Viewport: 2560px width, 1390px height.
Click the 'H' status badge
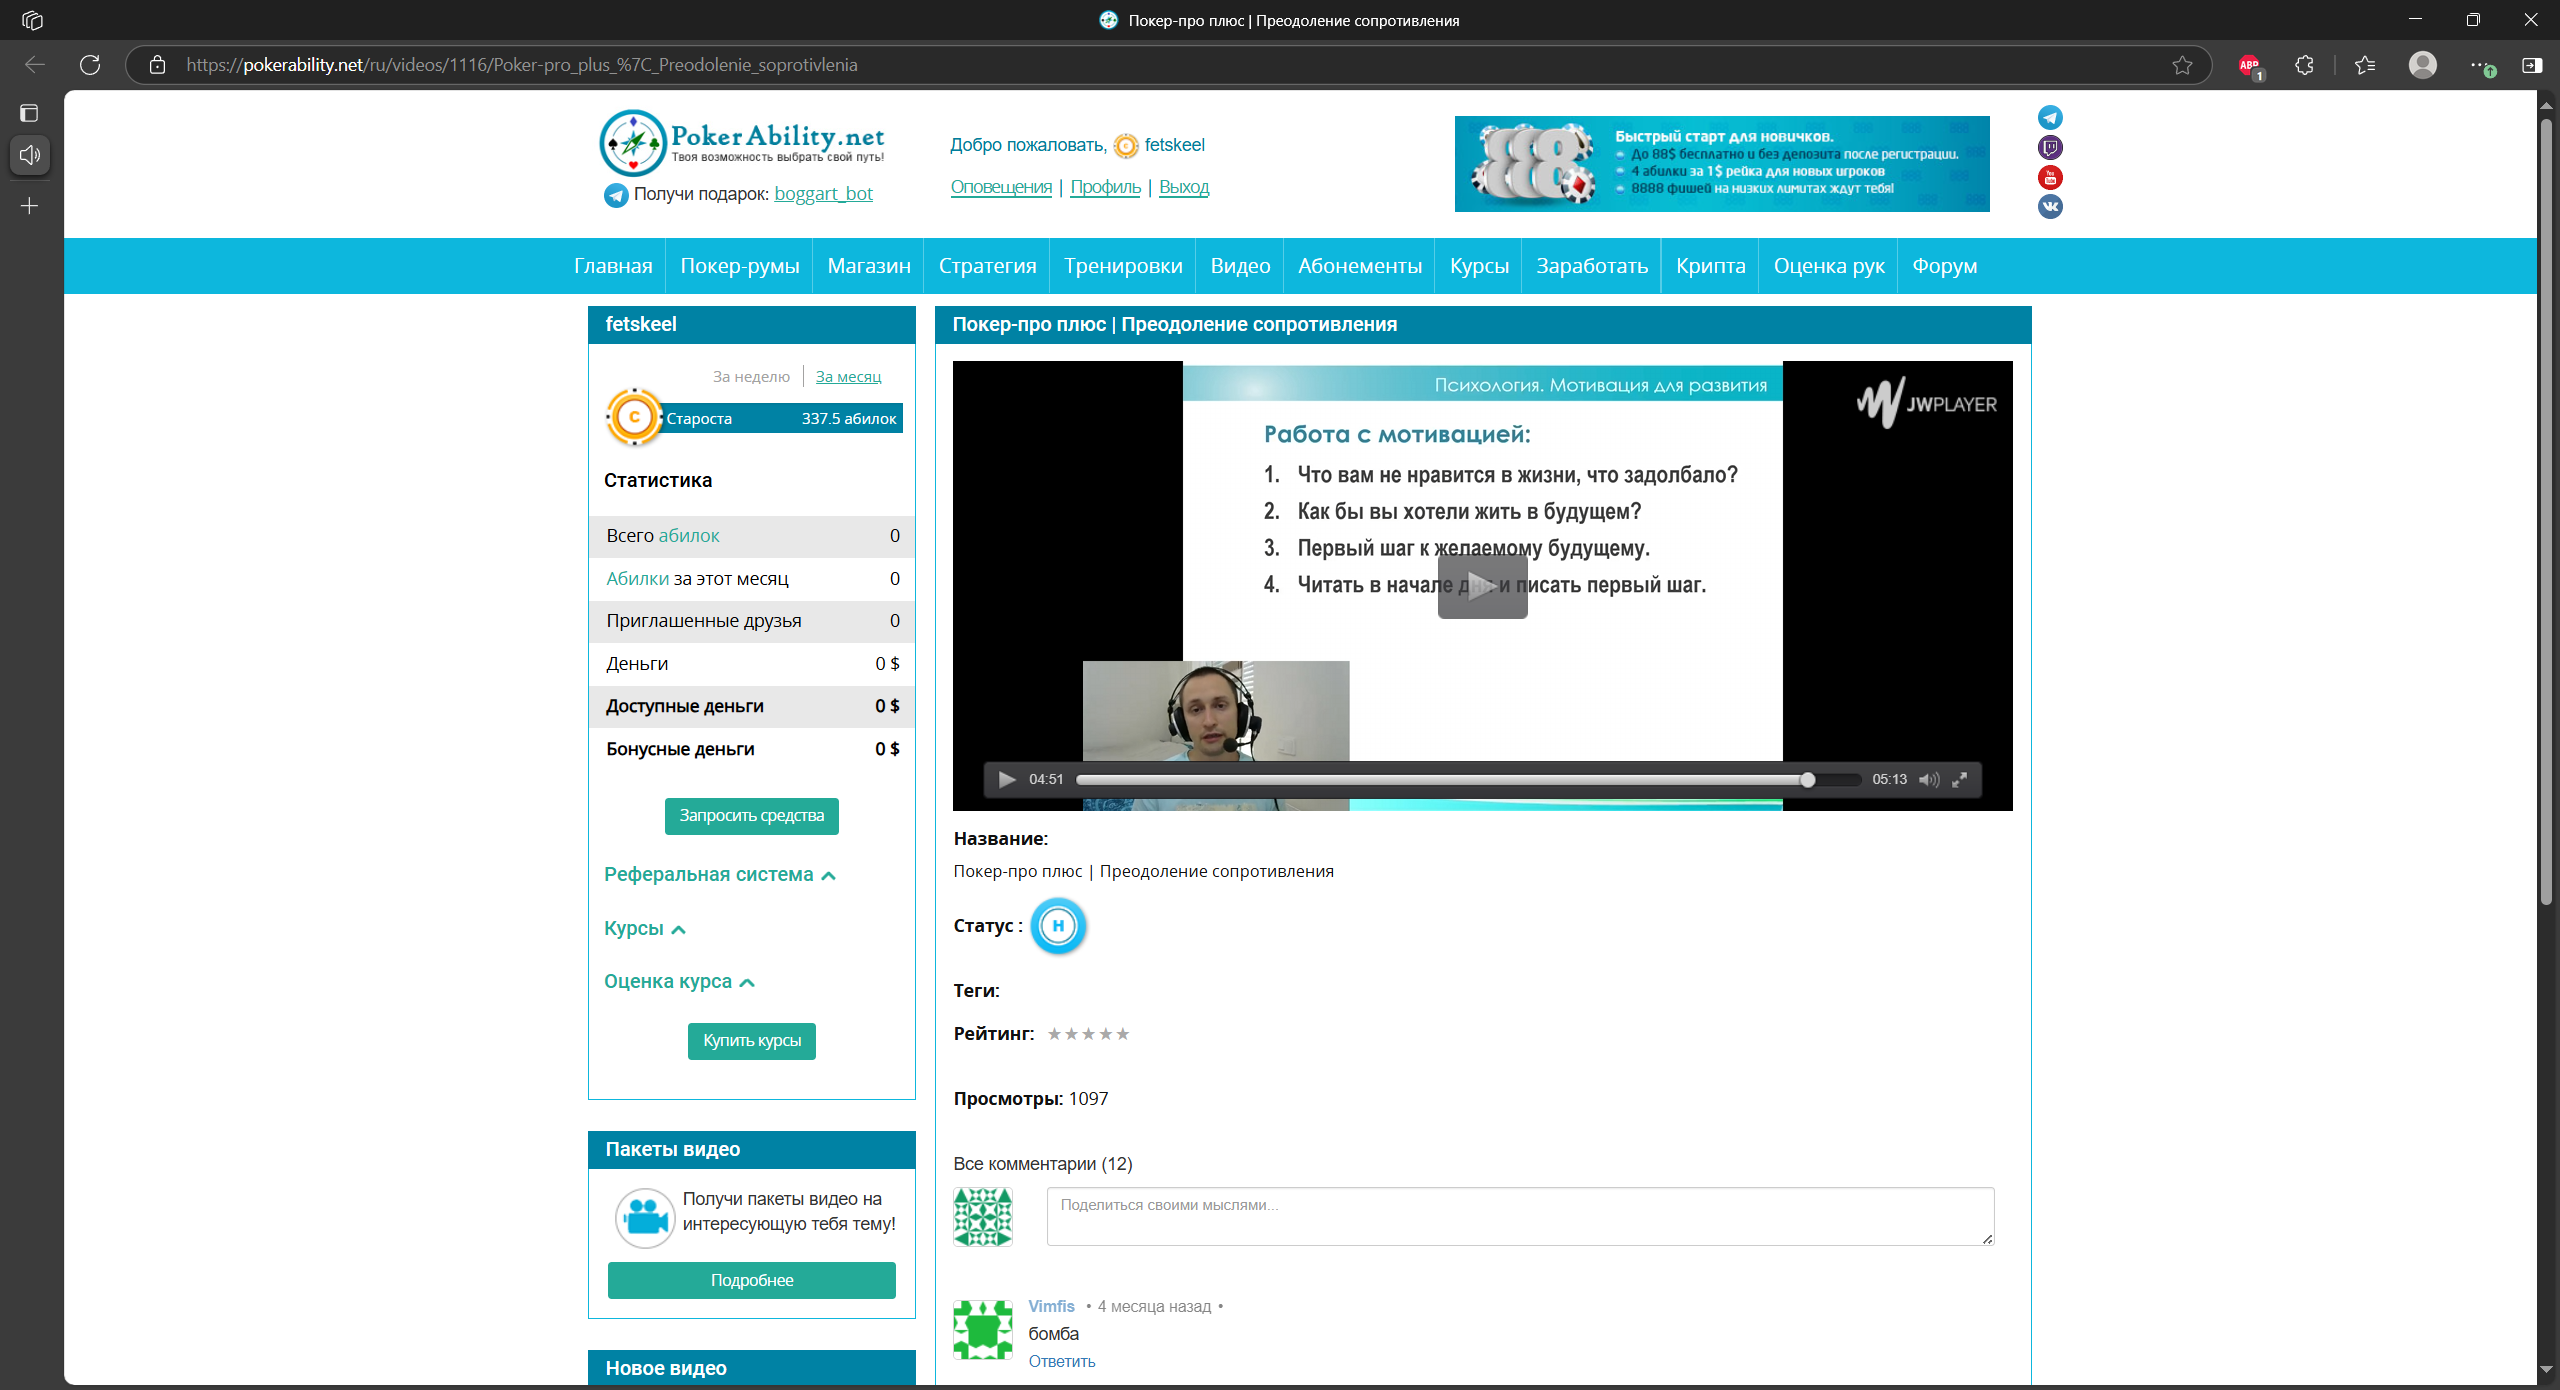click(x=1058, y=926)
